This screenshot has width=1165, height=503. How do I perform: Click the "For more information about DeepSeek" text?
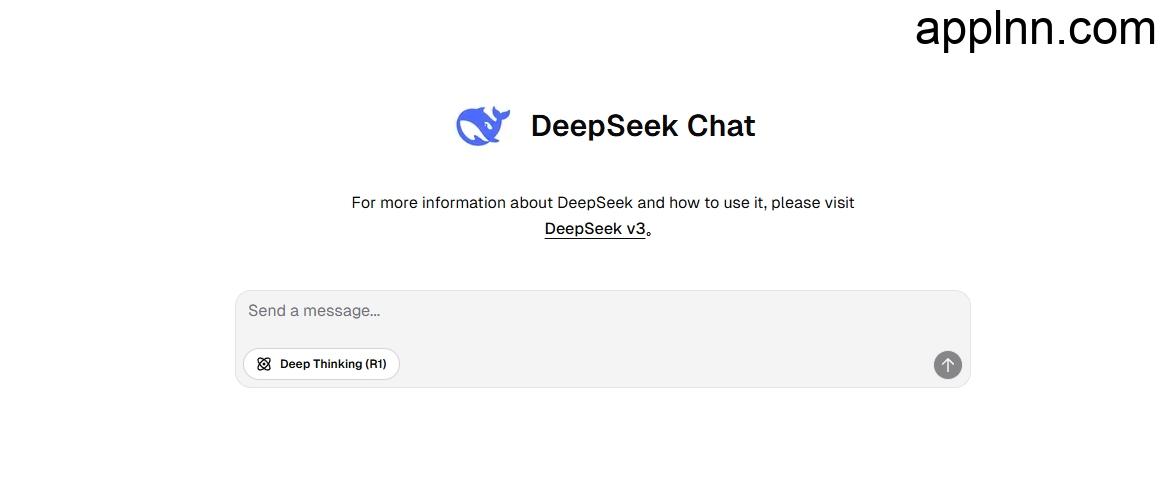492,202
